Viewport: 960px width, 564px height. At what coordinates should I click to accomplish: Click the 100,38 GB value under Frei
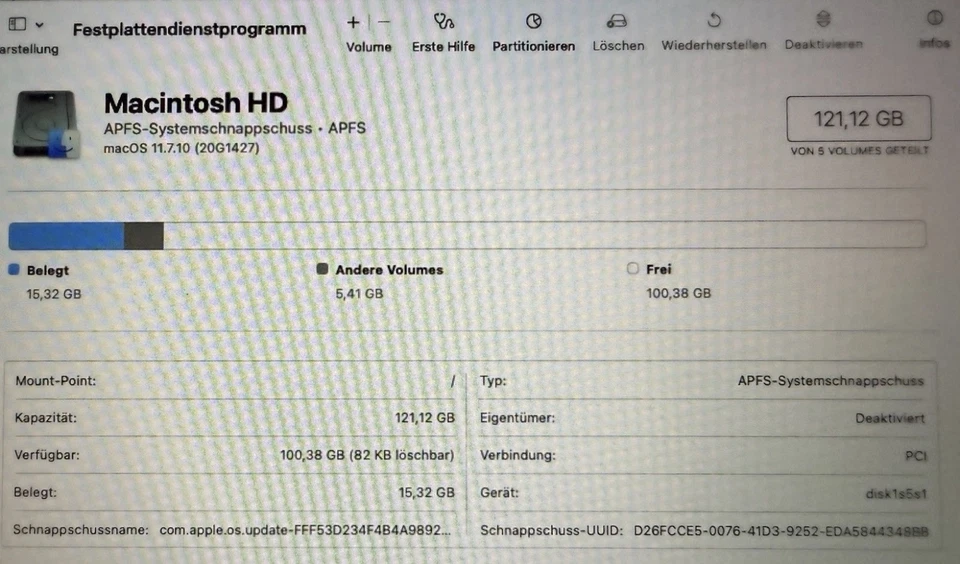tap(679, 293)
